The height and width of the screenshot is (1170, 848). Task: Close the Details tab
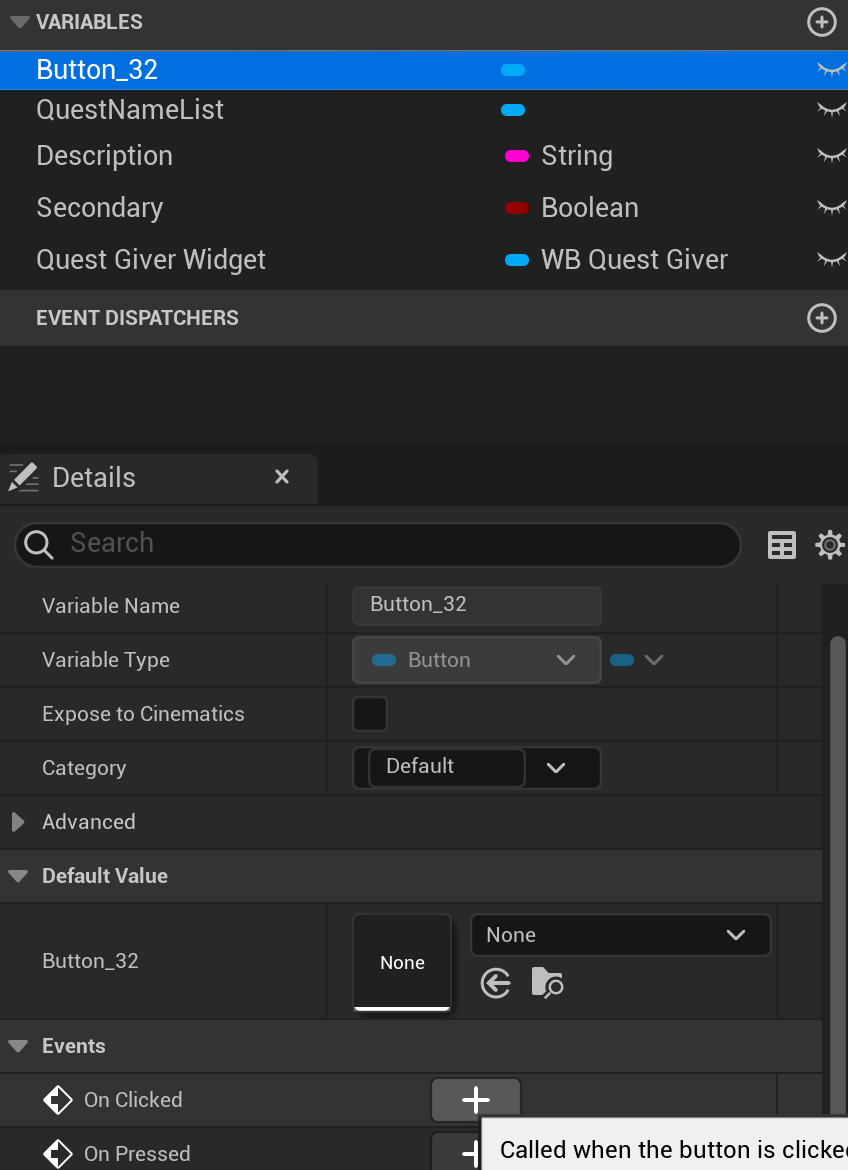pos(282,477)
